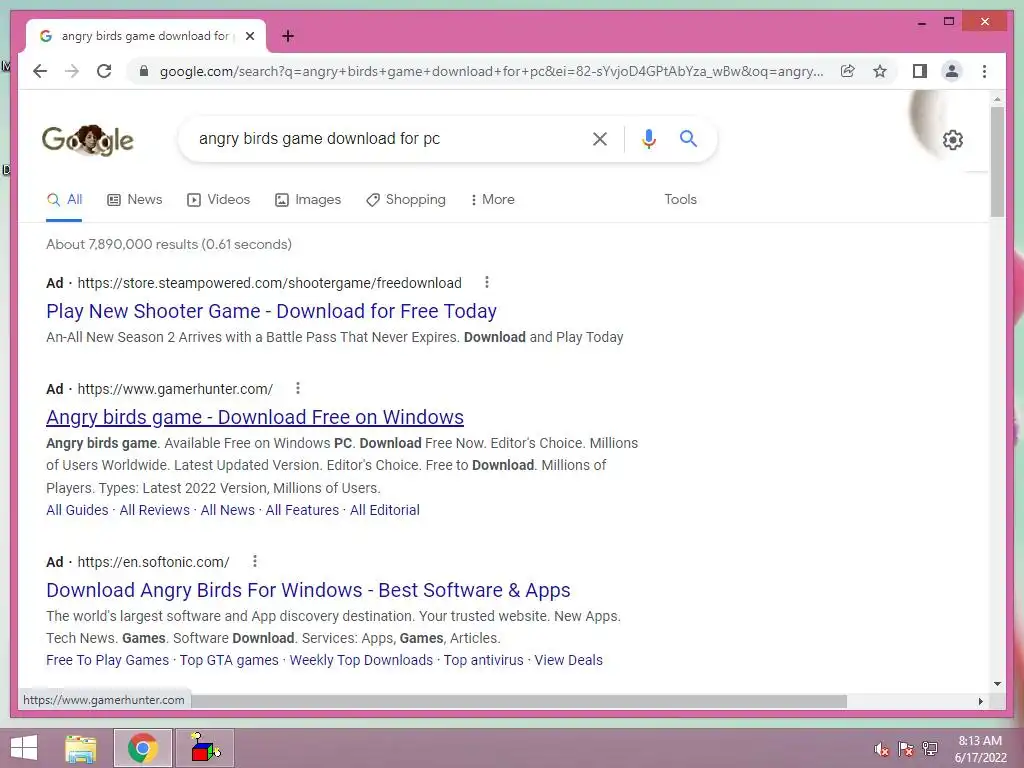Viewport: 1024px width, 768px height.
Task: Open a new browser tab
Action: pyautogui.click(x=288, y=37)
